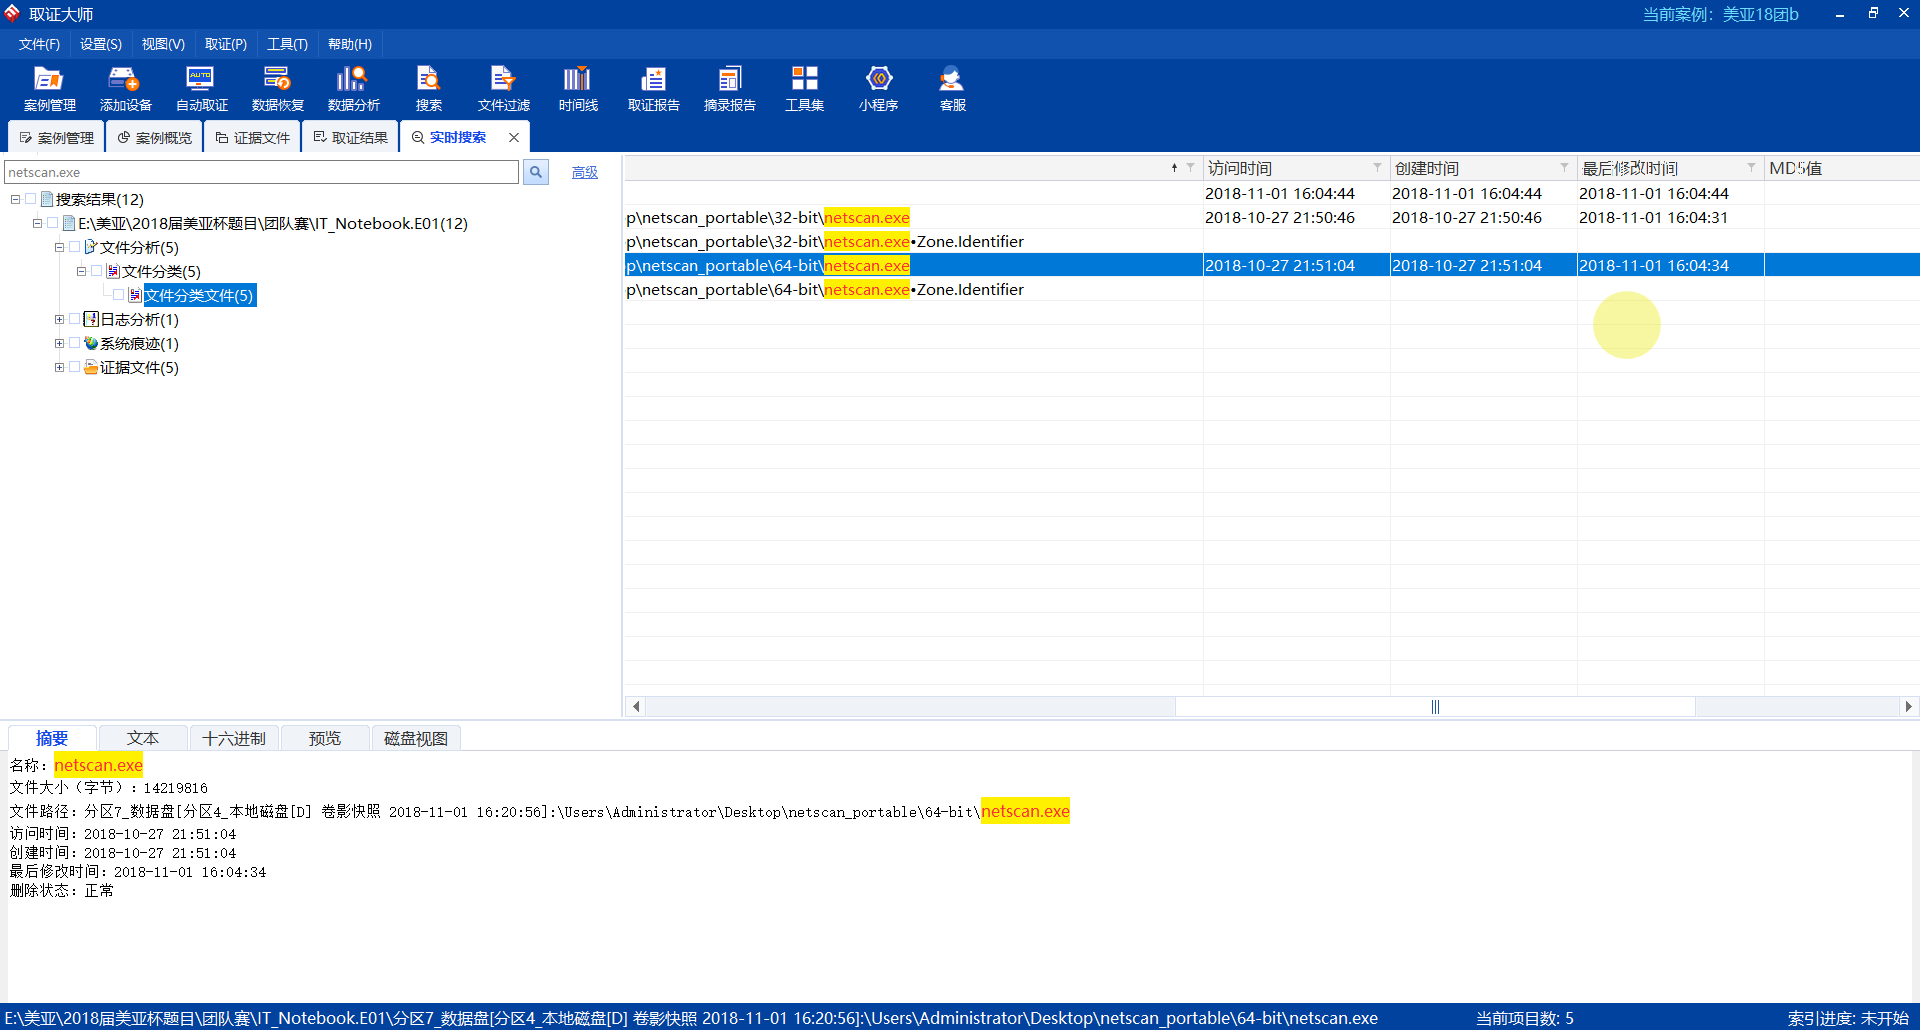Collapse the 文件分类(5) node

point(81,271)
